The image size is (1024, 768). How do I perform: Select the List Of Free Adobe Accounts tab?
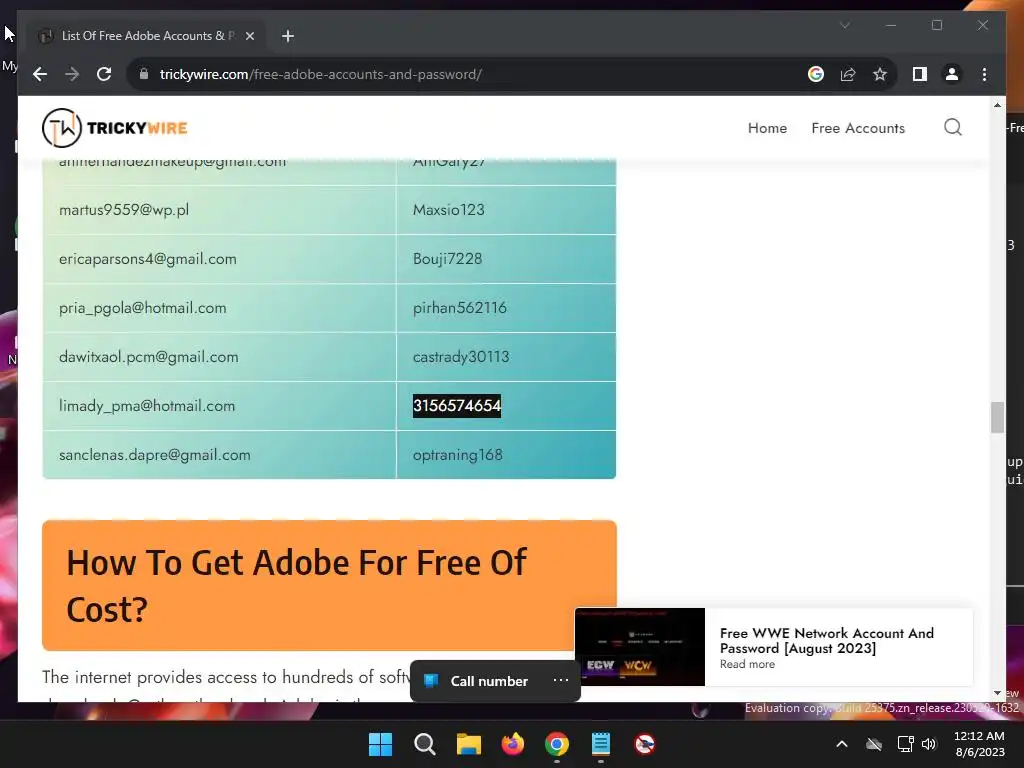(147, 36)
